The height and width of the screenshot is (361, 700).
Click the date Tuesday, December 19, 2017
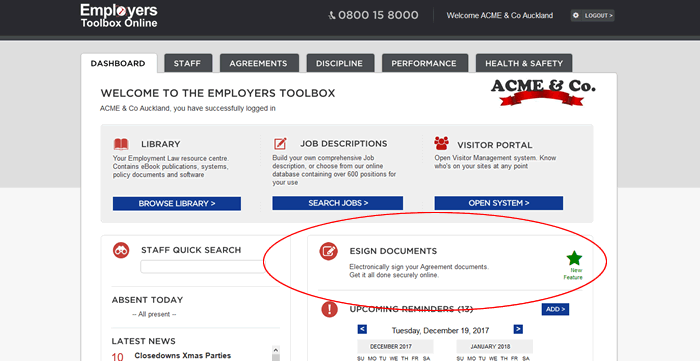440,331
